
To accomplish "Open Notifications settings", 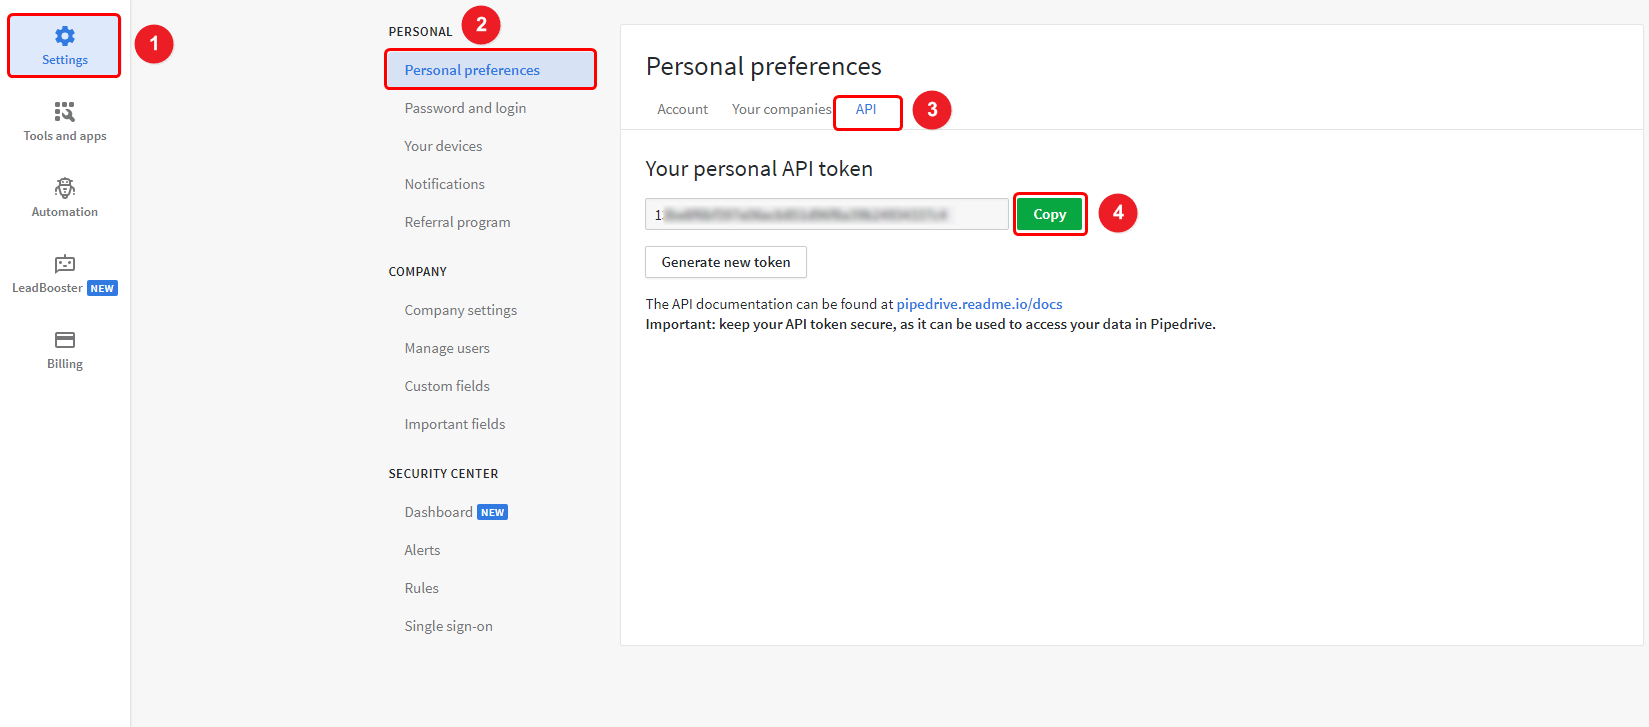I will [x=444, y=184].
